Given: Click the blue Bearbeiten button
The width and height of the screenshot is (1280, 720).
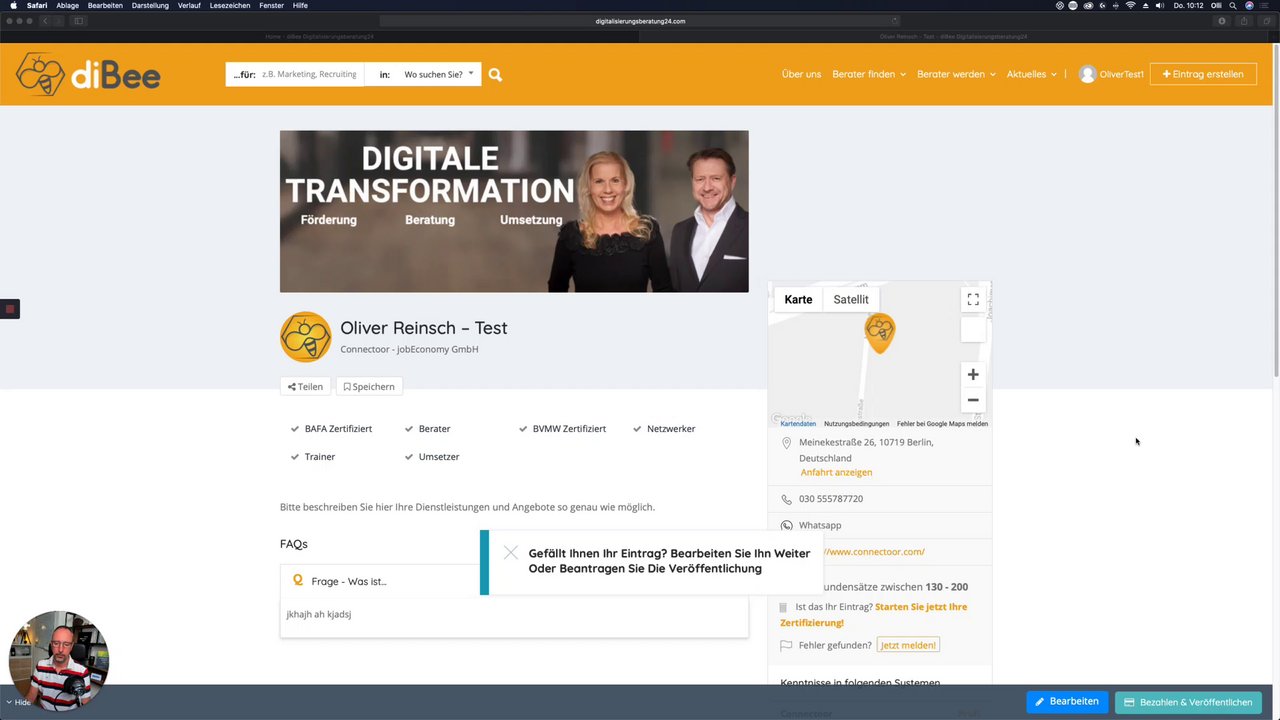Looking at the screenshot, I should click(1067, 702).
